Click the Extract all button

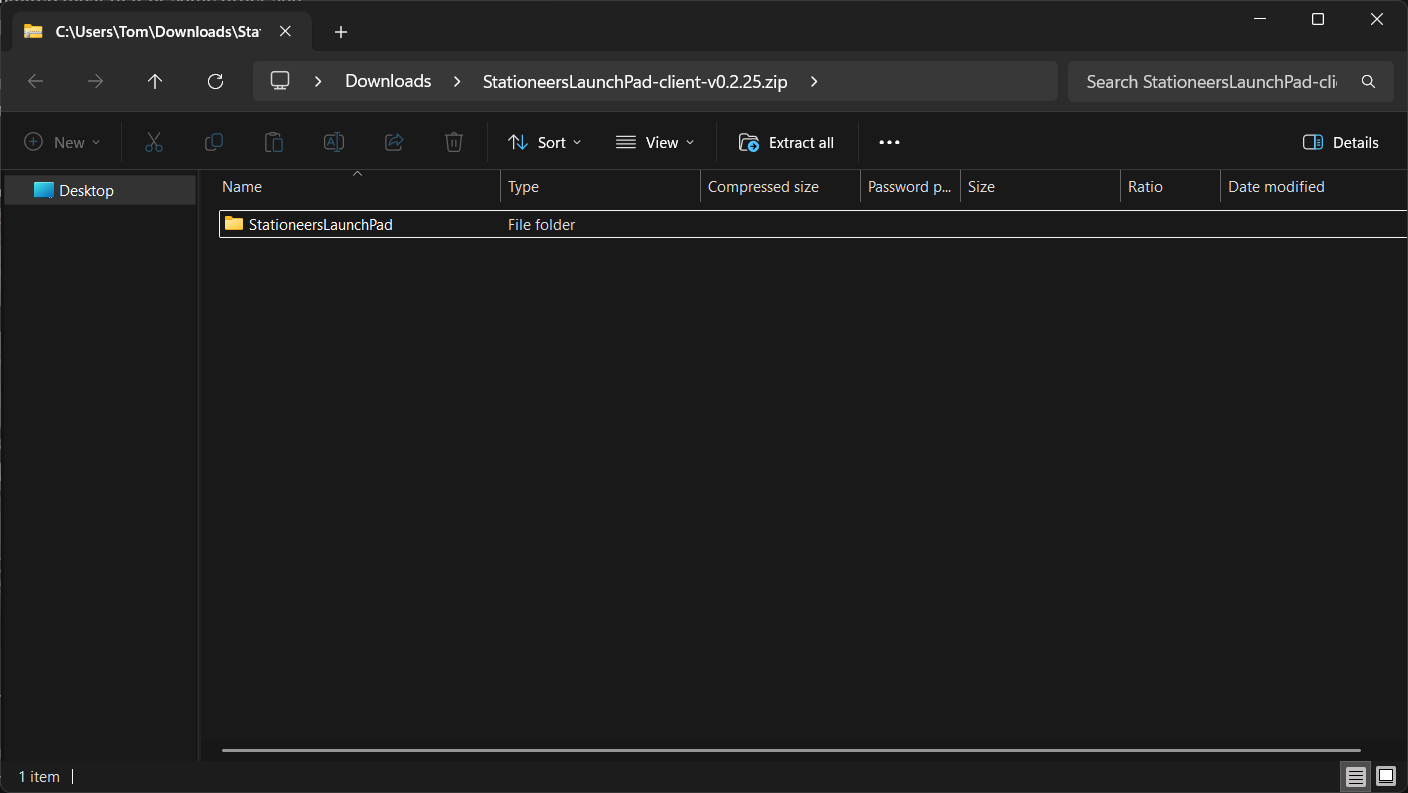(786, 143)
